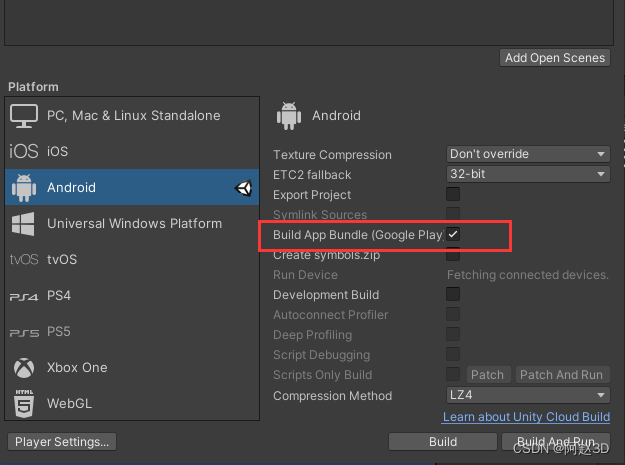
Task: Click the Build App Bundle label text
Action: point(358,235)
